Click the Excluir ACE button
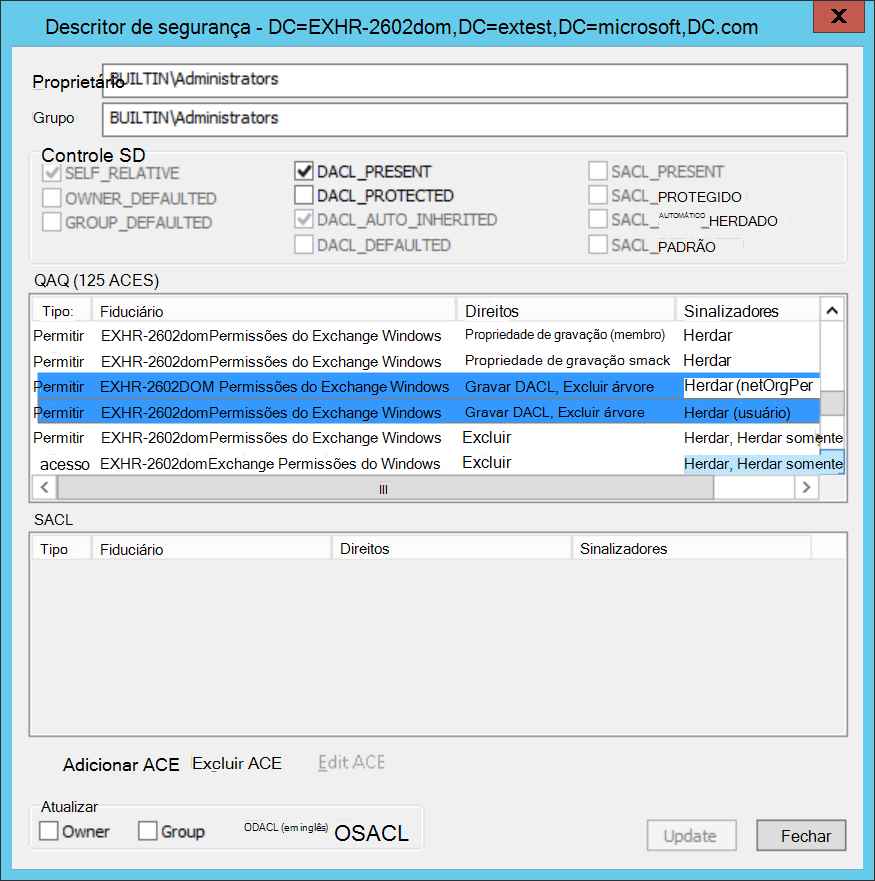Viewport: 875px width, 881px height. [237, 763]
